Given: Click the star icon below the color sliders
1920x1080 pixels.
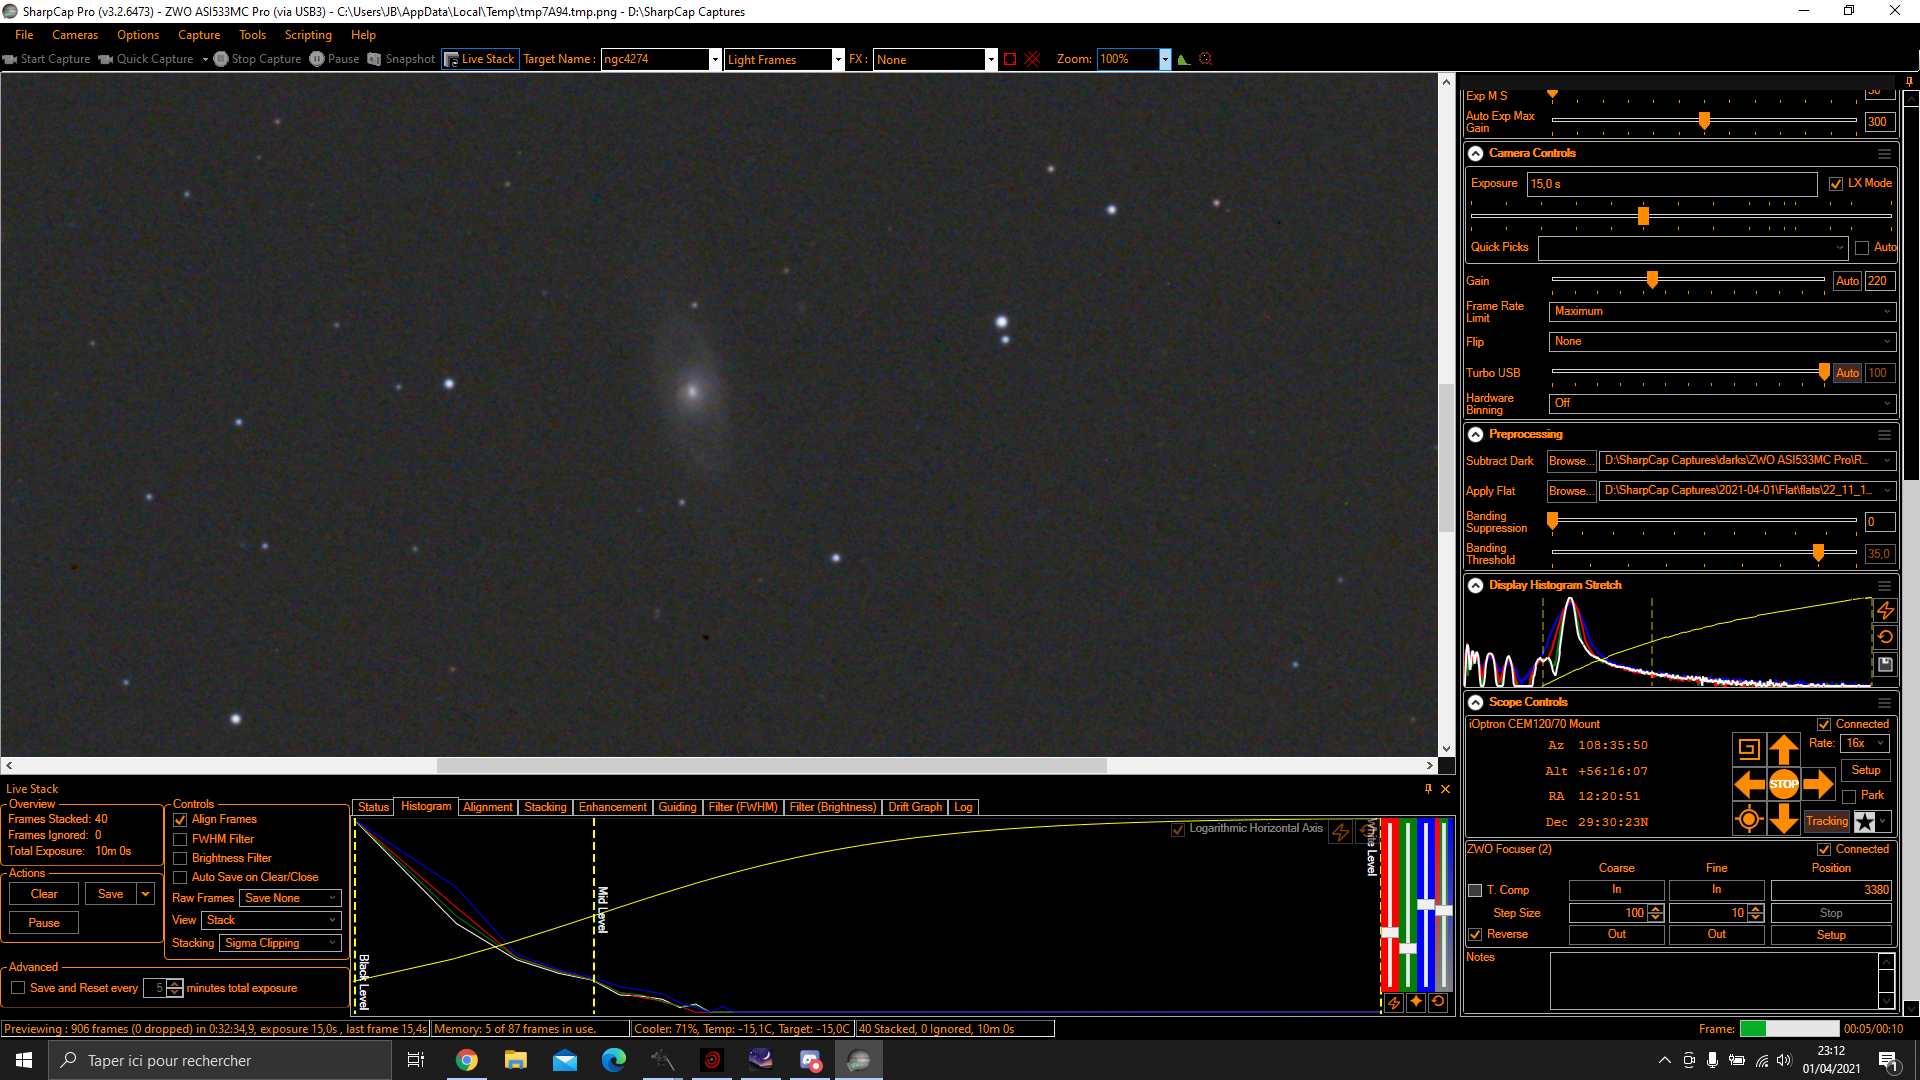Looking at the screenshot, I should (1416, 1002).
